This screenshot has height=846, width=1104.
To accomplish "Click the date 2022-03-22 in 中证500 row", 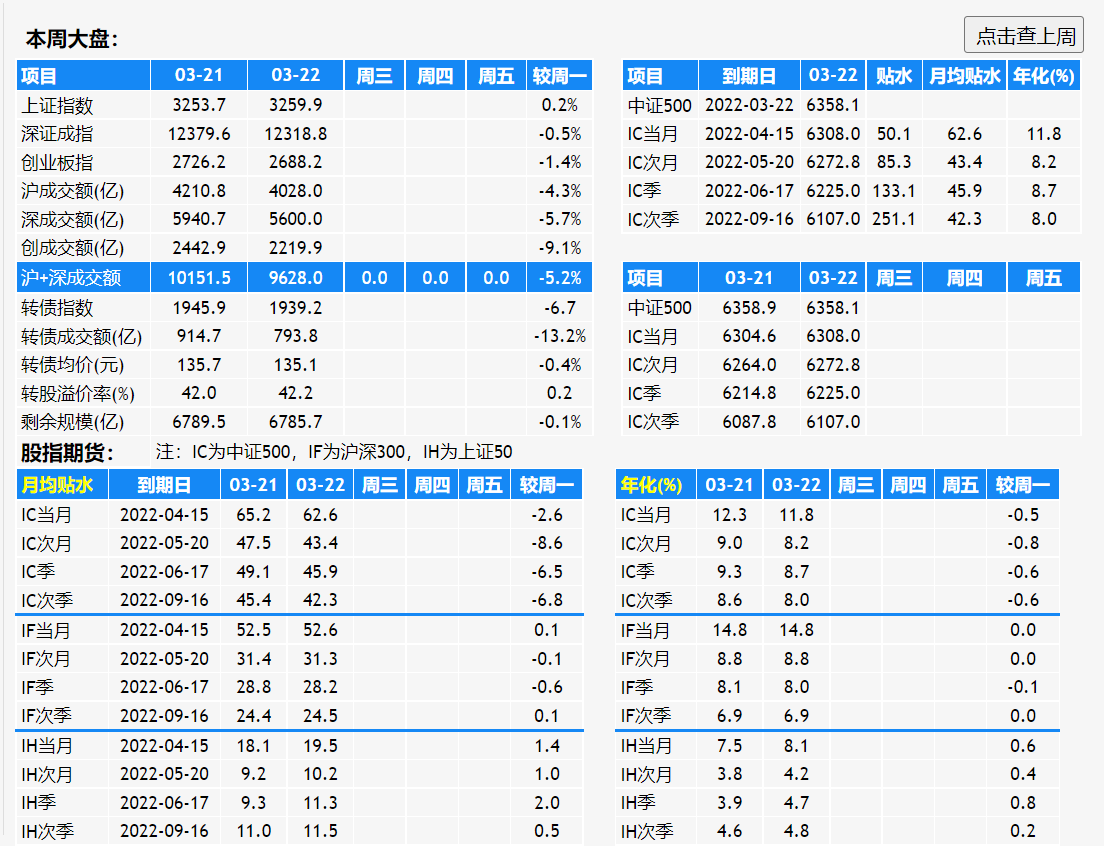I will tap(749, 105).
